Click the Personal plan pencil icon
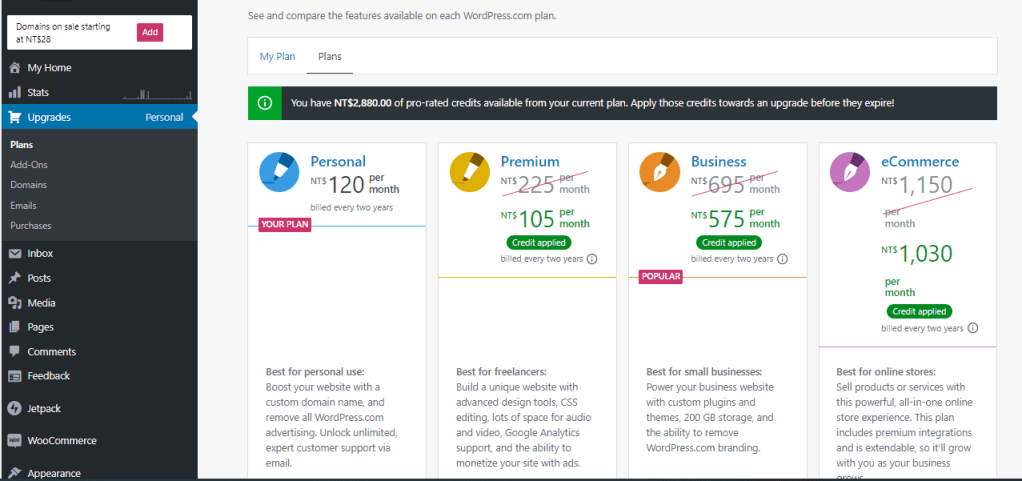This screenshot has height=481, width=1022. [279, 172]
